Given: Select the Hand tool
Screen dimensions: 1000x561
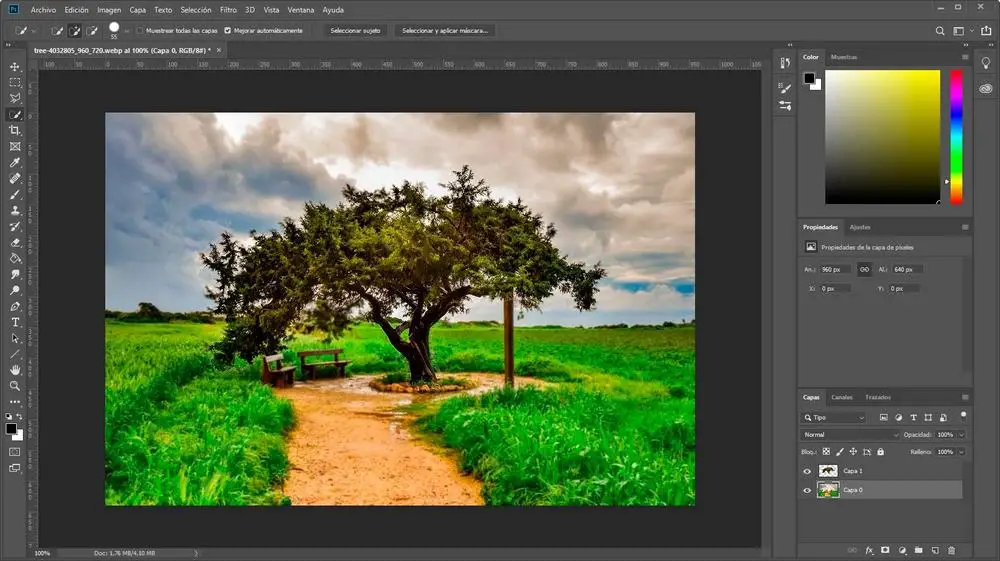Looking at the screenshot, I should coord(15,369).
